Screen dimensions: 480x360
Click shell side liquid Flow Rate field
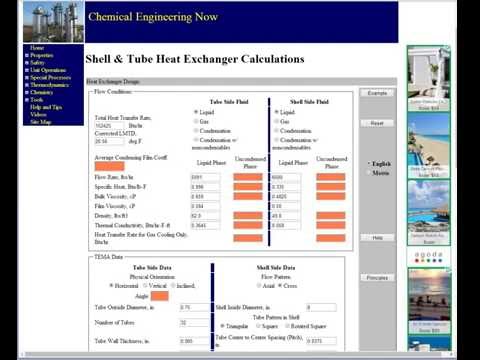coord(286,177)
